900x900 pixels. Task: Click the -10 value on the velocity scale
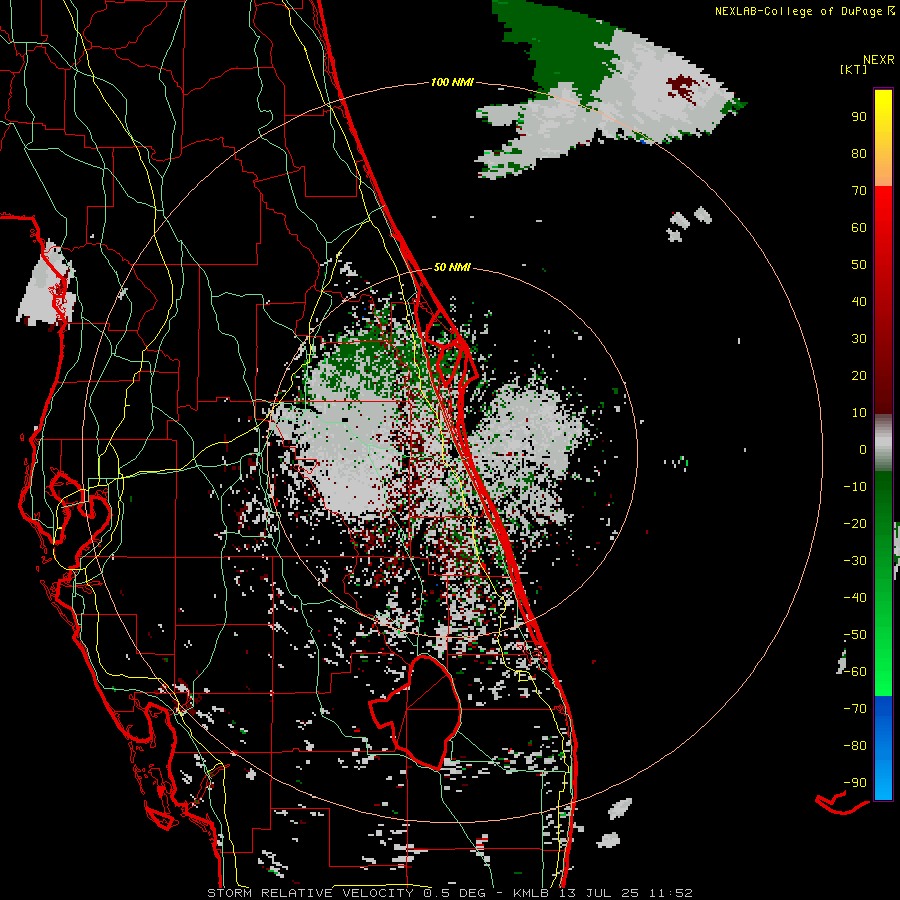pos(855,487)
